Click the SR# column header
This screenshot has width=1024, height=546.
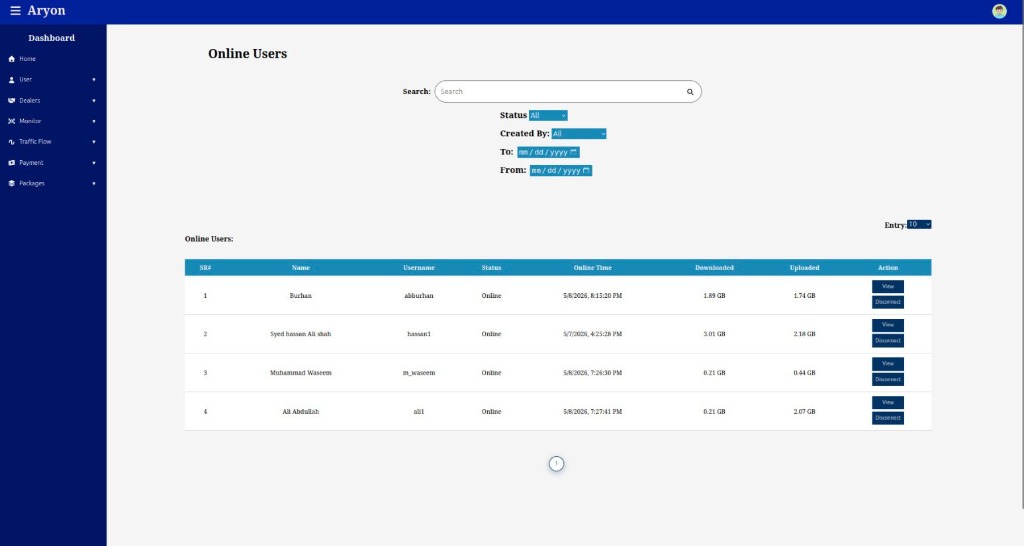click(205, 268)
